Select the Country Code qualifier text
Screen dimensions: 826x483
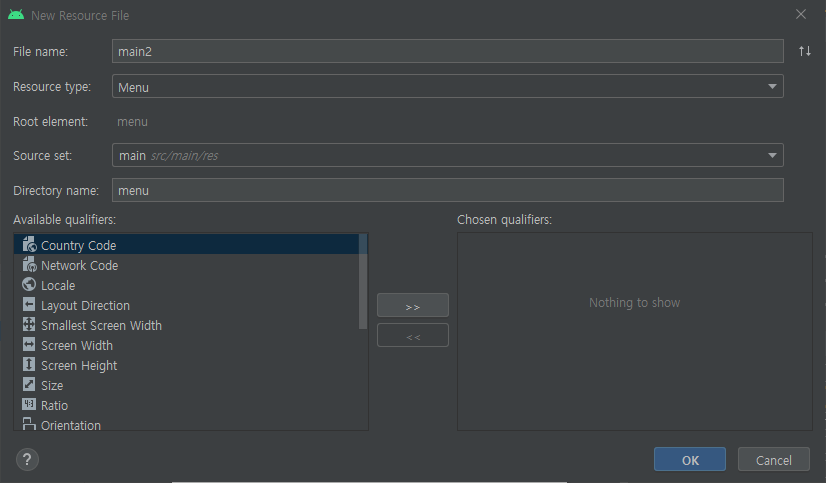point(78,245)
